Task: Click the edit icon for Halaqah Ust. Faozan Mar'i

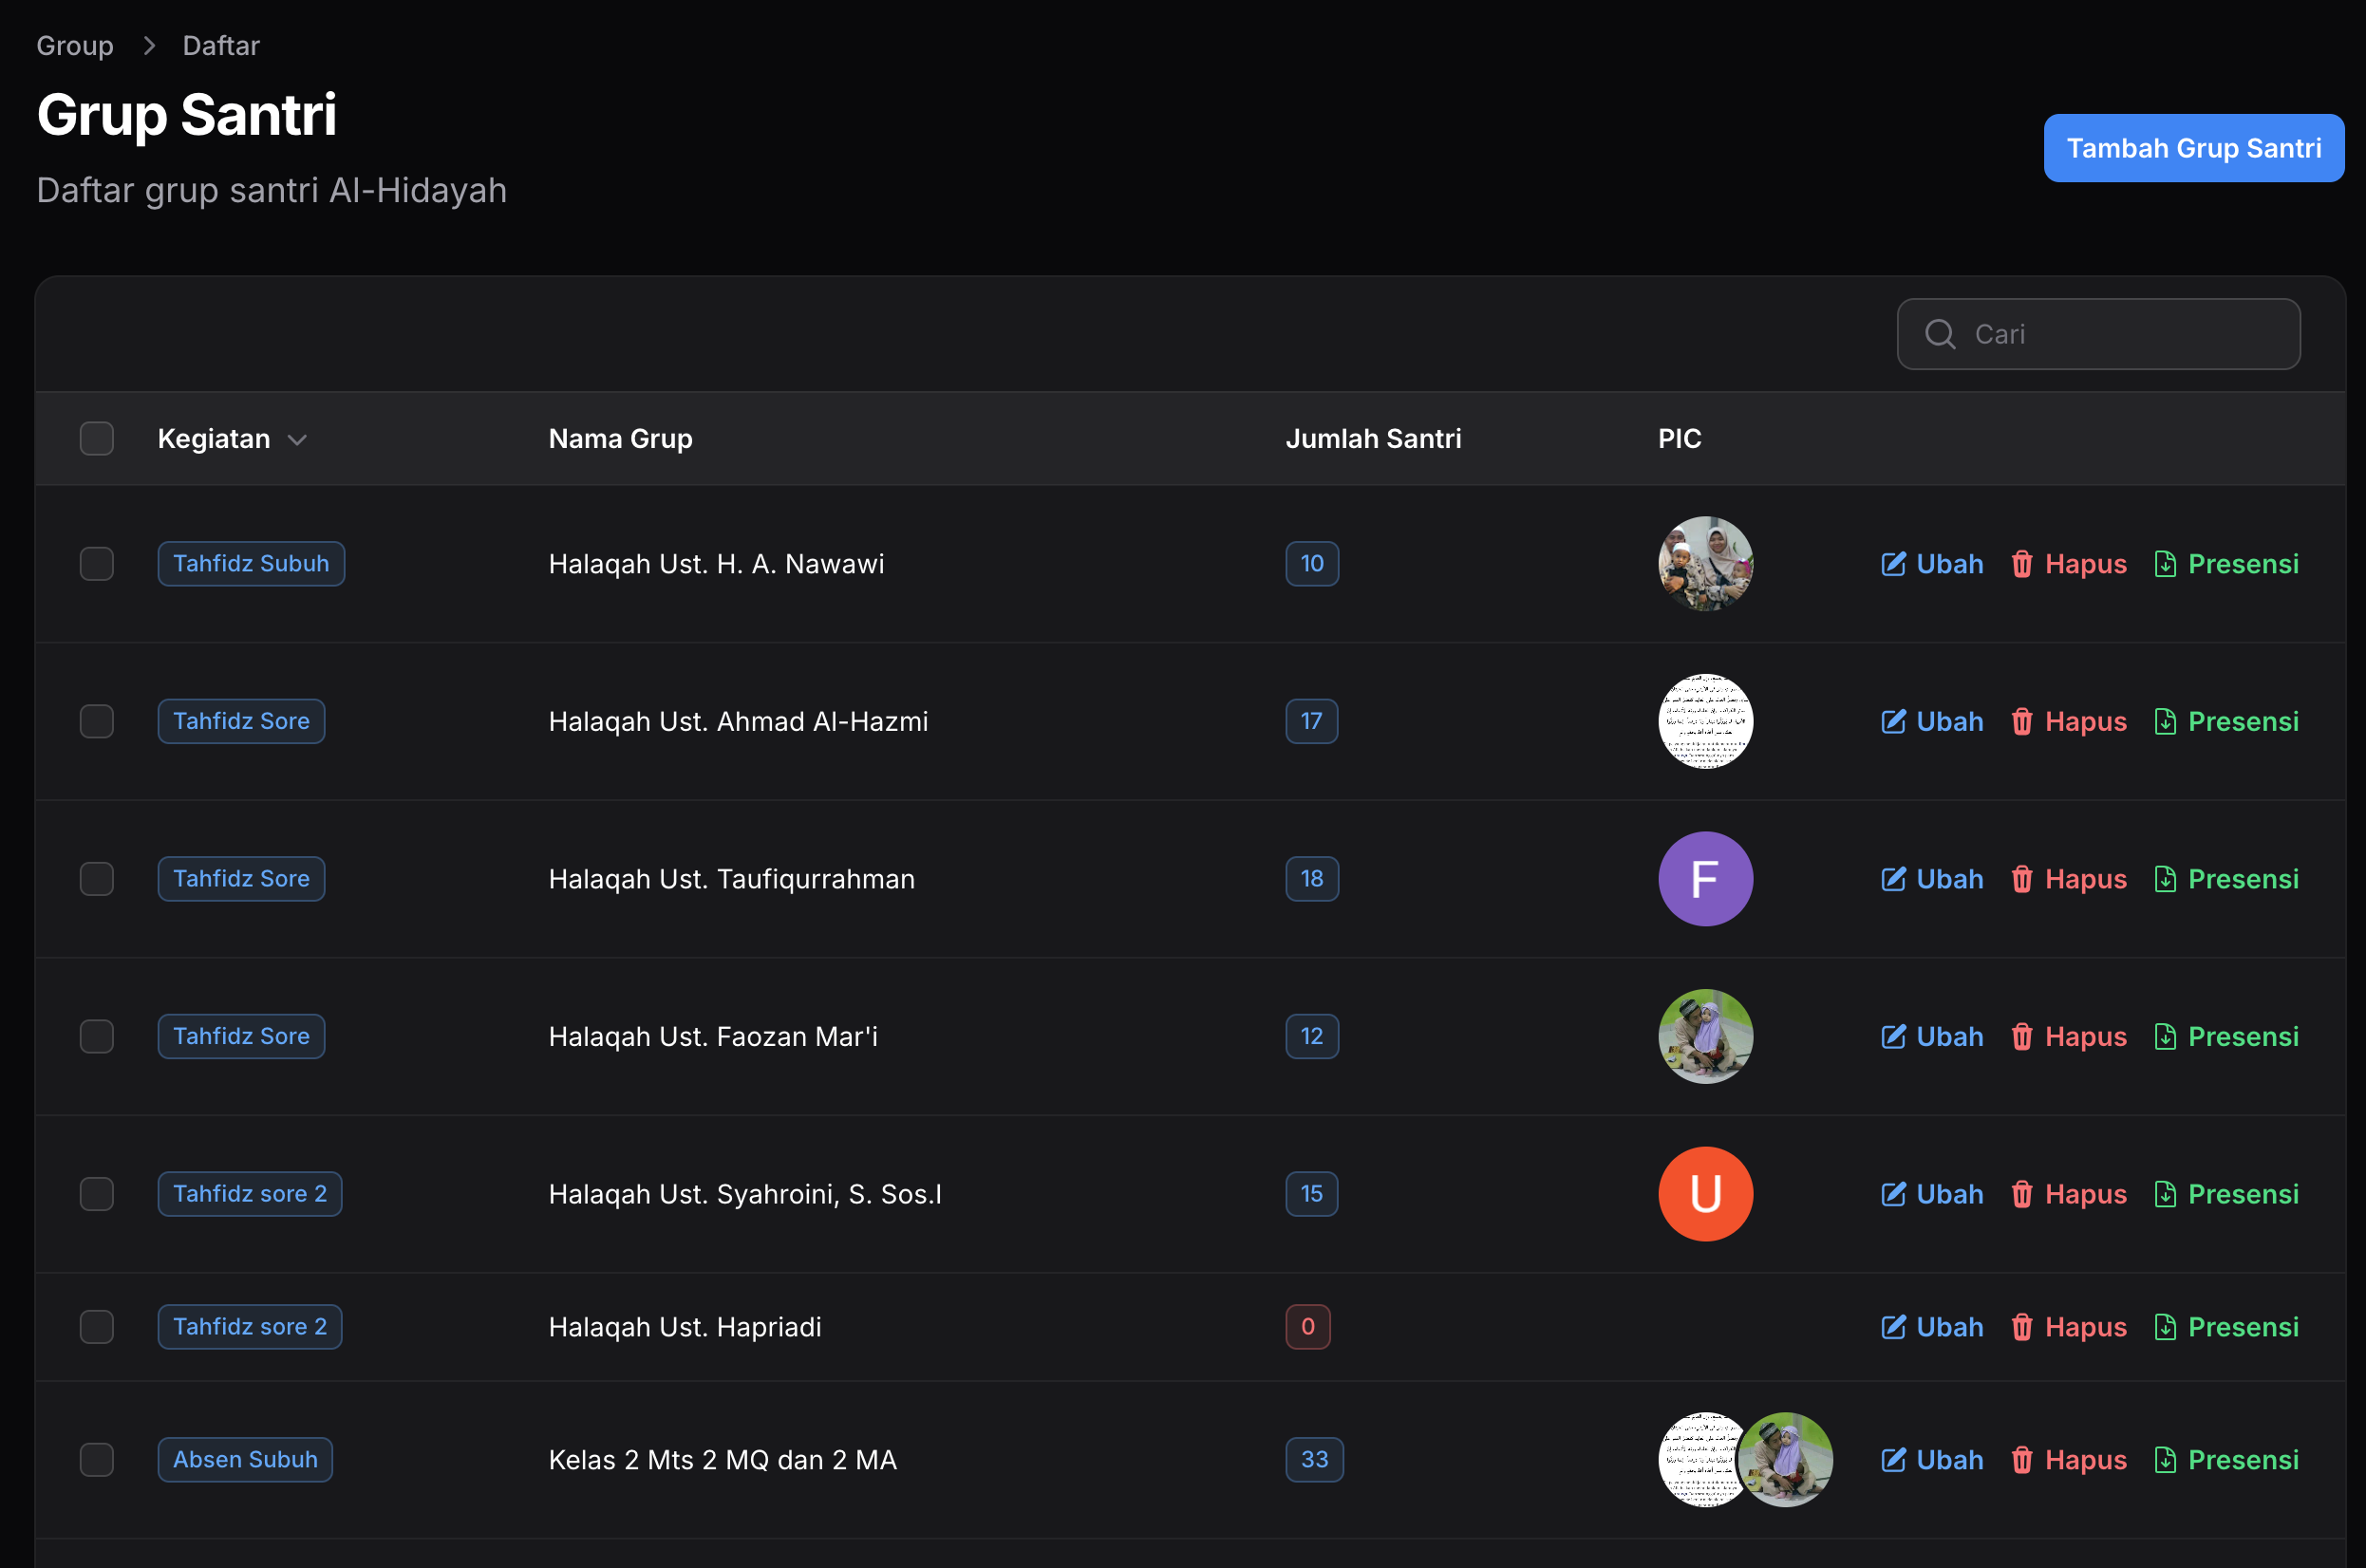Action: pos(1893,1036)
